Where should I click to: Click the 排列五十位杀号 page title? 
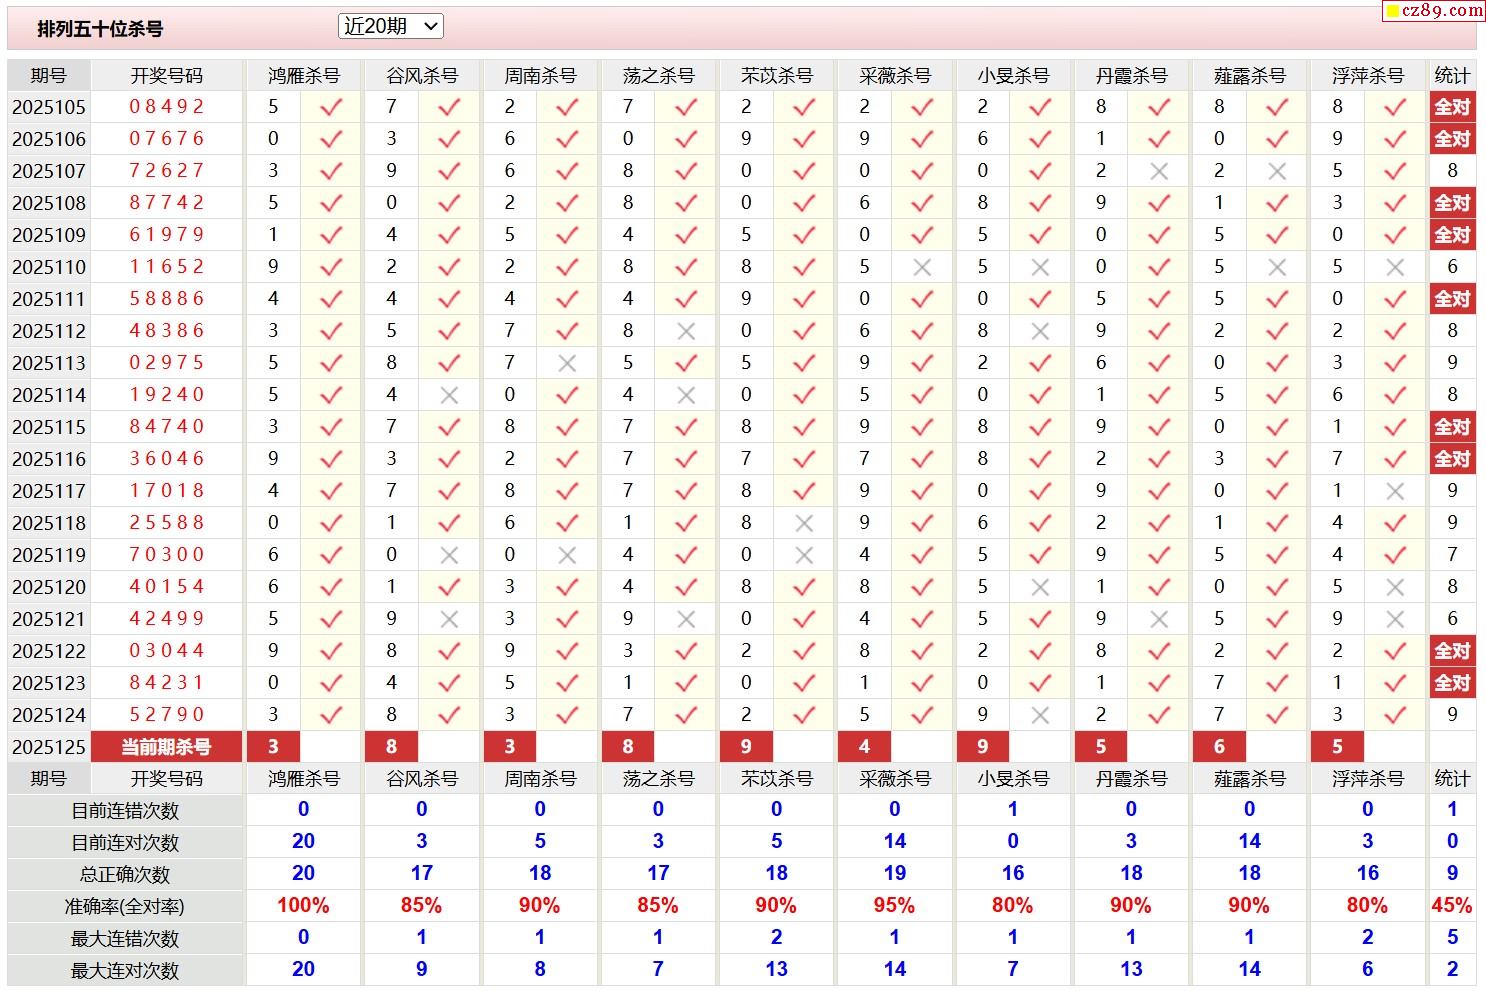click(x=100, y=29)
